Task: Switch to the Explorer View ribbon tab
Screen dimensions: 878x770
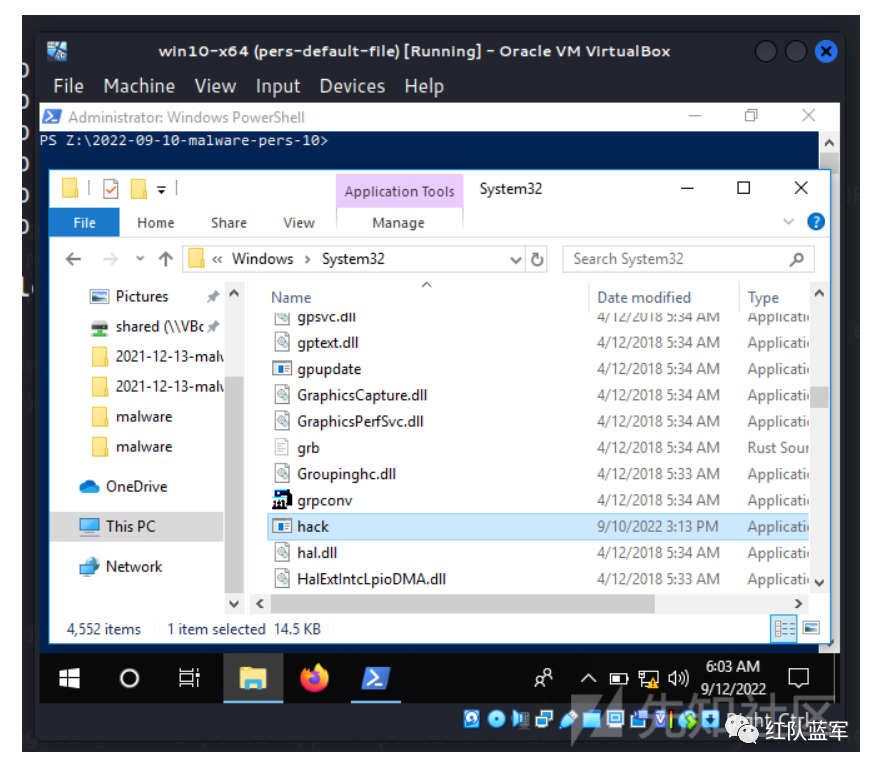Action: [x=299, y=222]
